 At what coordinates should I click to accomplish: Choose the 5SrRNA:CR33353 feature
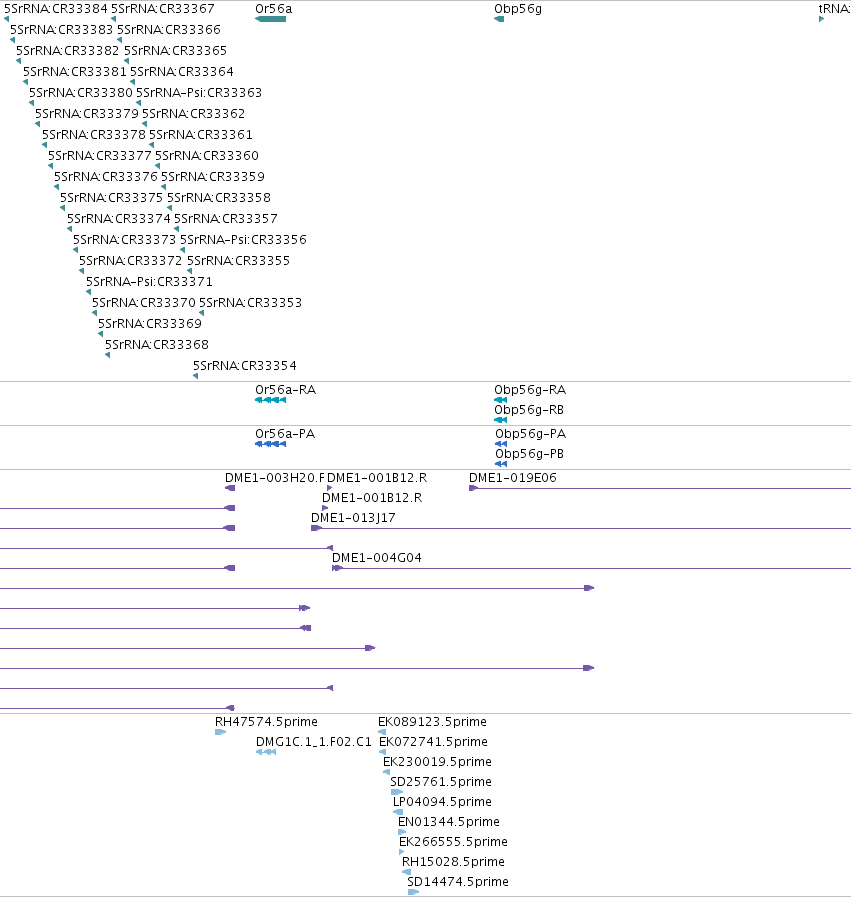click(250, 303)
